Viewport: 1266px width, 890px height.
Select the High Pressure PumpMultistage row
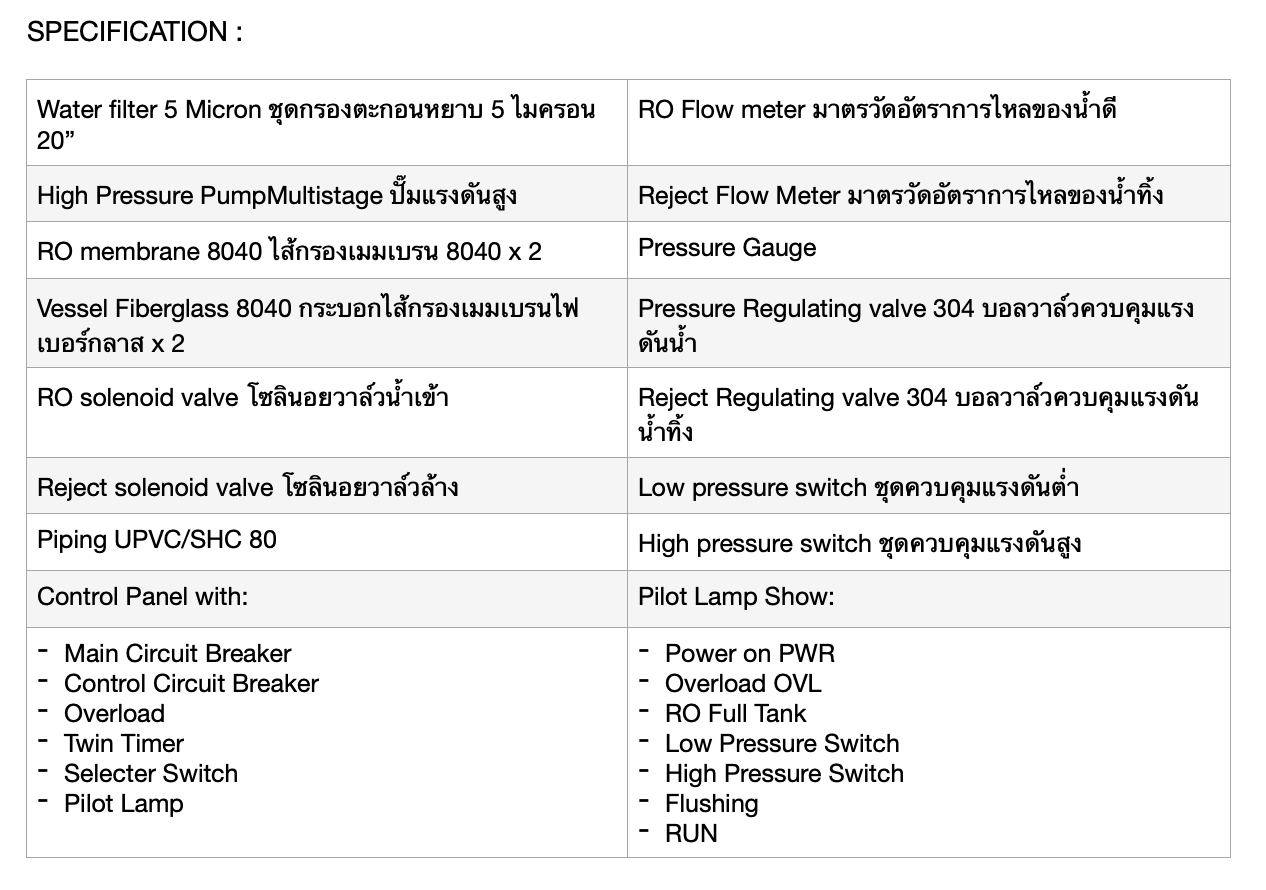[628, 194]
